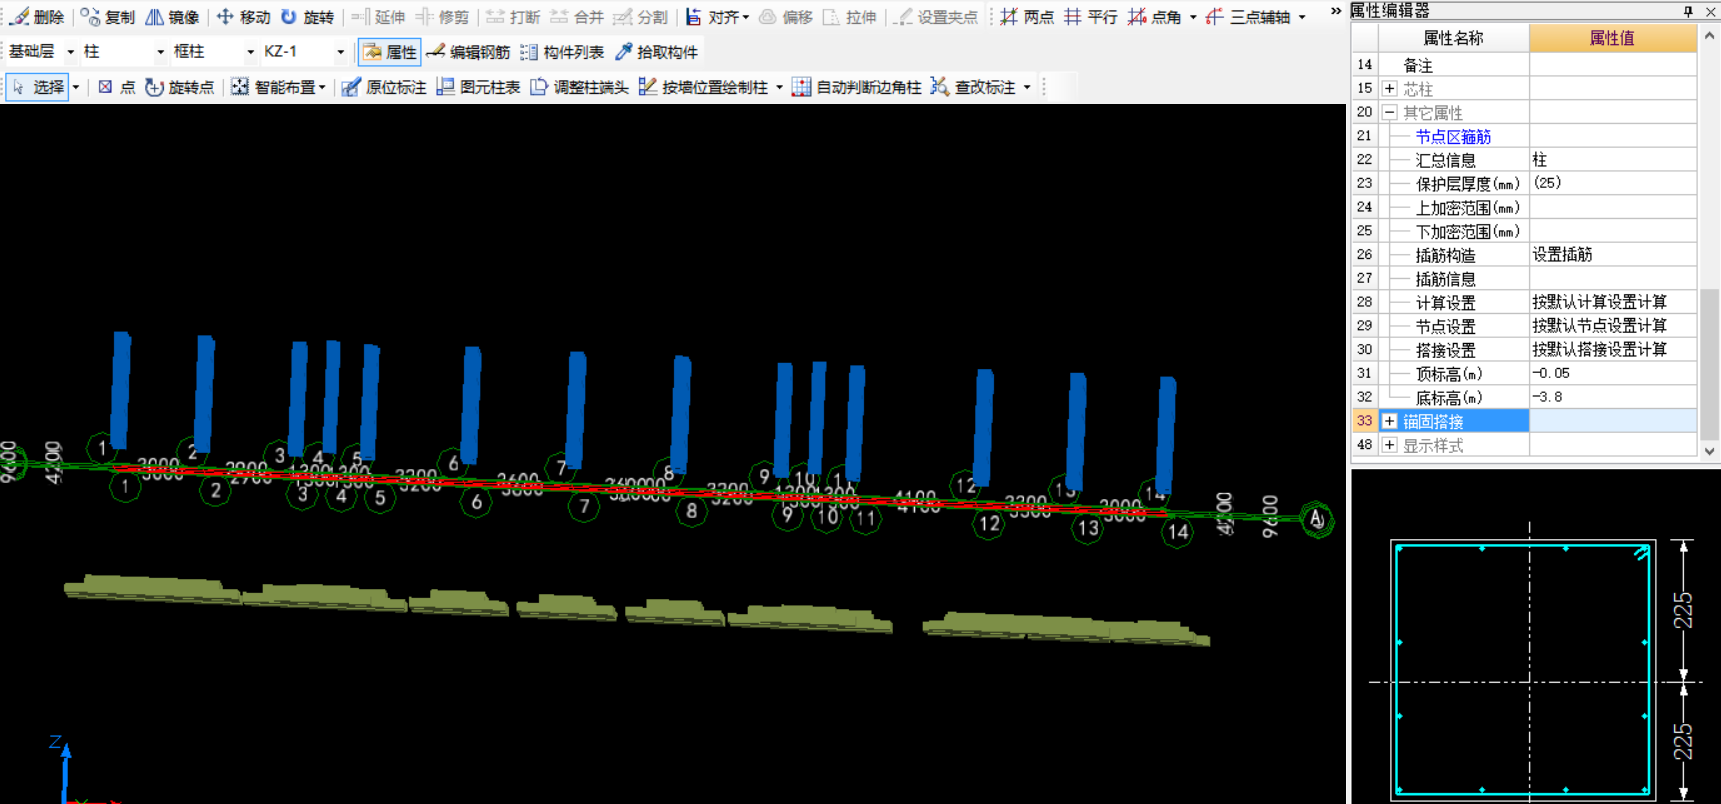Run 自动判断边角柱
This screenshot has width=1721, height=804.
click(x=857, y=87)
